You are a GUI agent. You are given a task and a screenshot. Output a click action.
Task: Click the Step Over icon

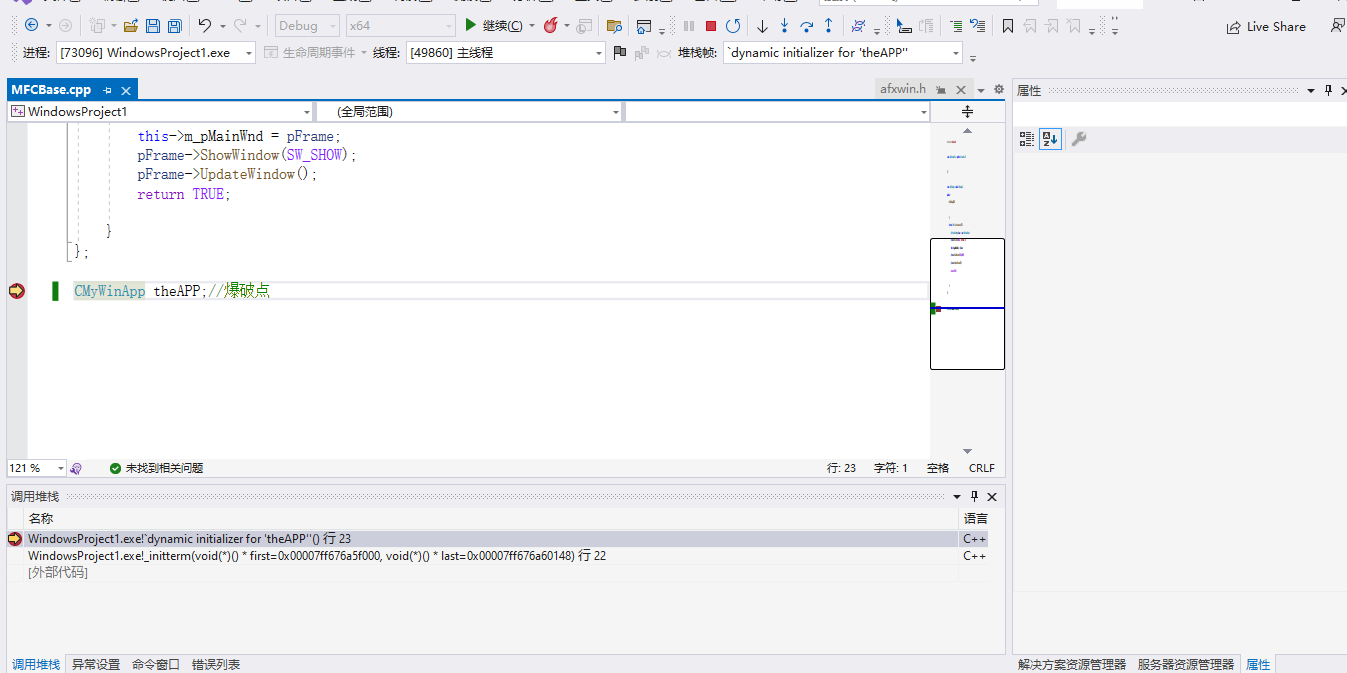(x=806, y=26)
